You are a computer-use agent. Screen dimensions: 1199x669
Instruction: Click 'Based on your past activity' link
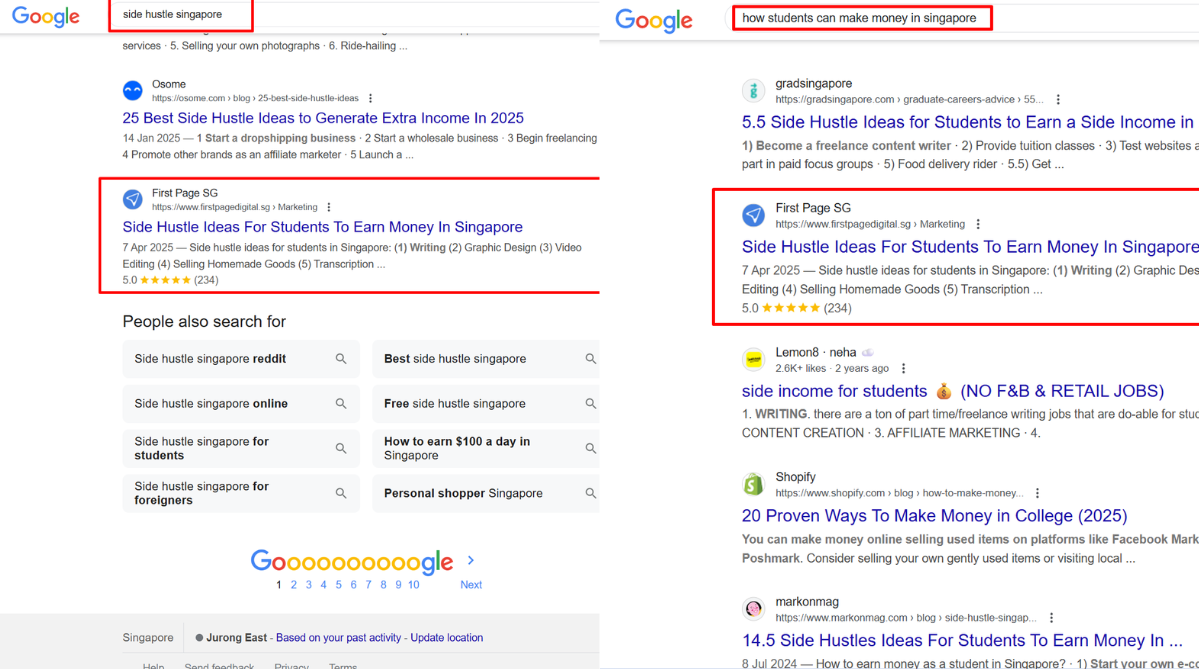[338, 638]
